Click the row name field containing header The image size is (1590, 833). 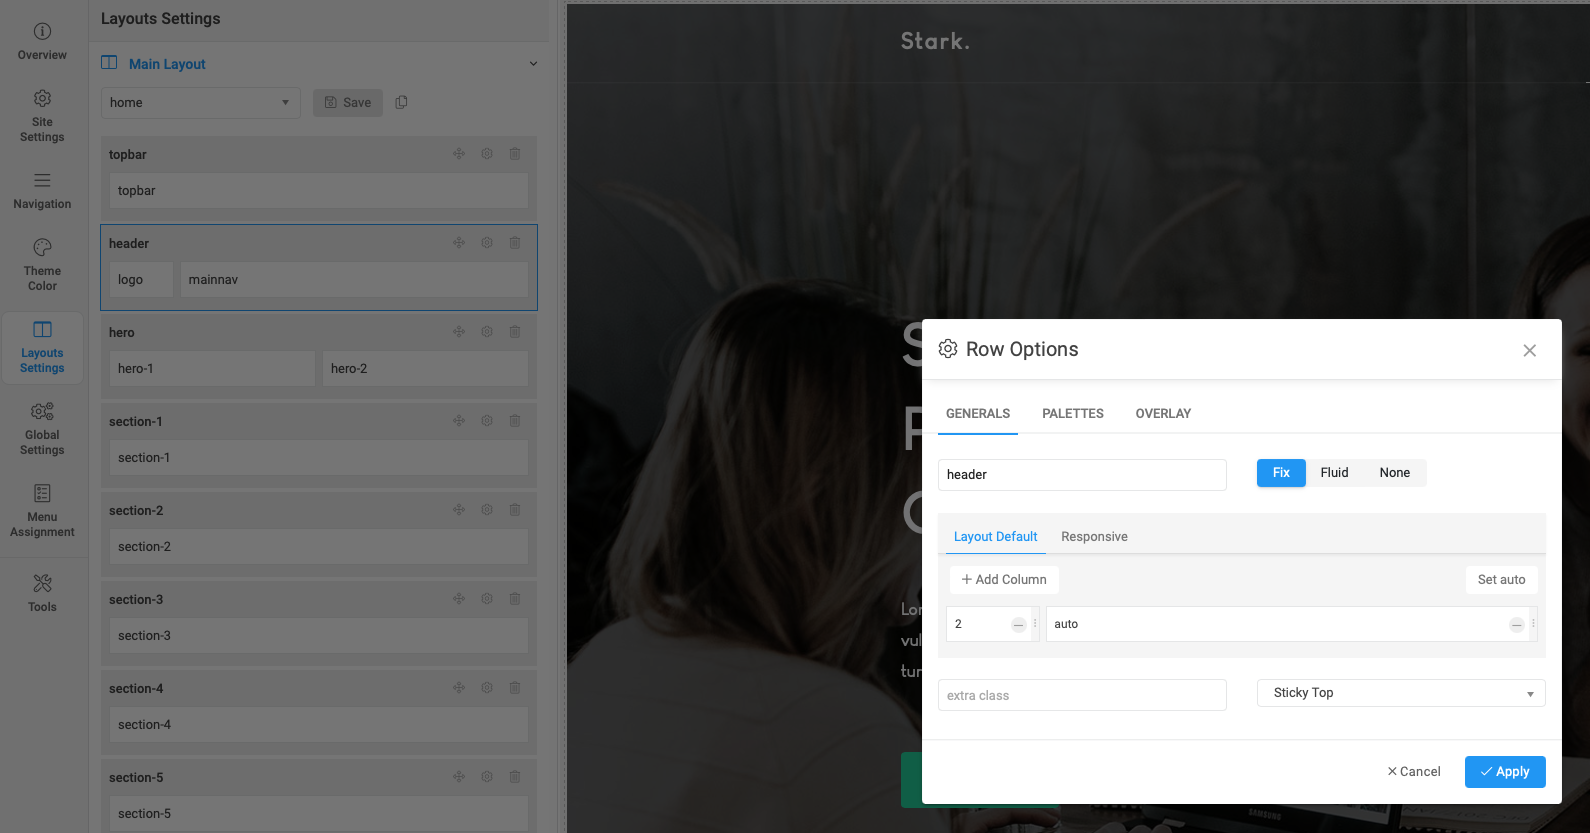tap(1082, 475)
